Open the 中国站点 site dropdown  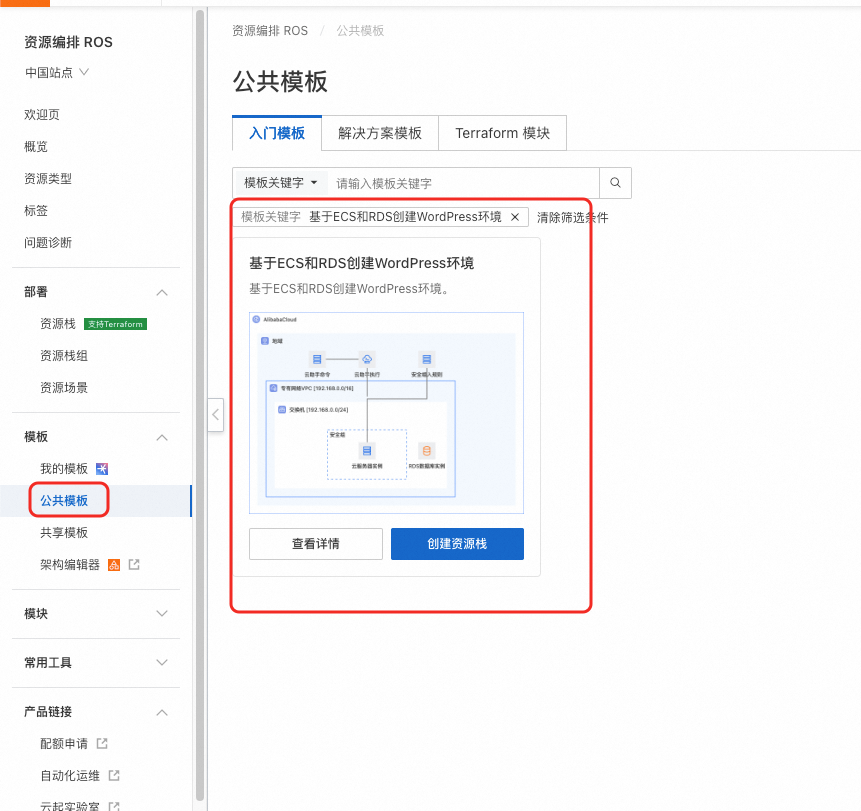pyautogui.click(x=57, y=72)
